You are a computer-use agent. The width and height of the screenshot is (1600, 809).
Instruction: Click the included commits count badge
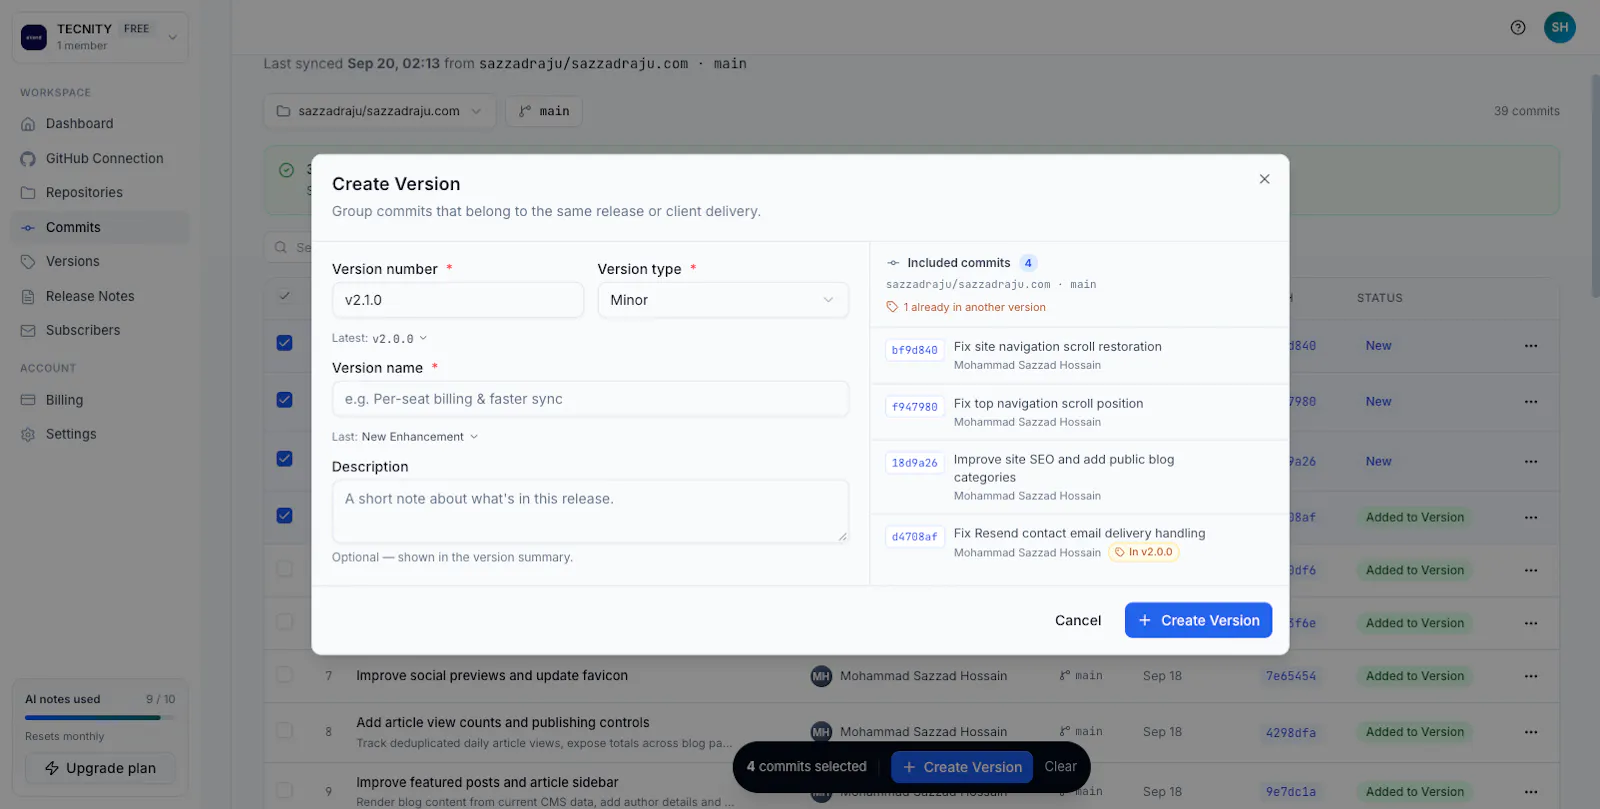click(1028, 263)
